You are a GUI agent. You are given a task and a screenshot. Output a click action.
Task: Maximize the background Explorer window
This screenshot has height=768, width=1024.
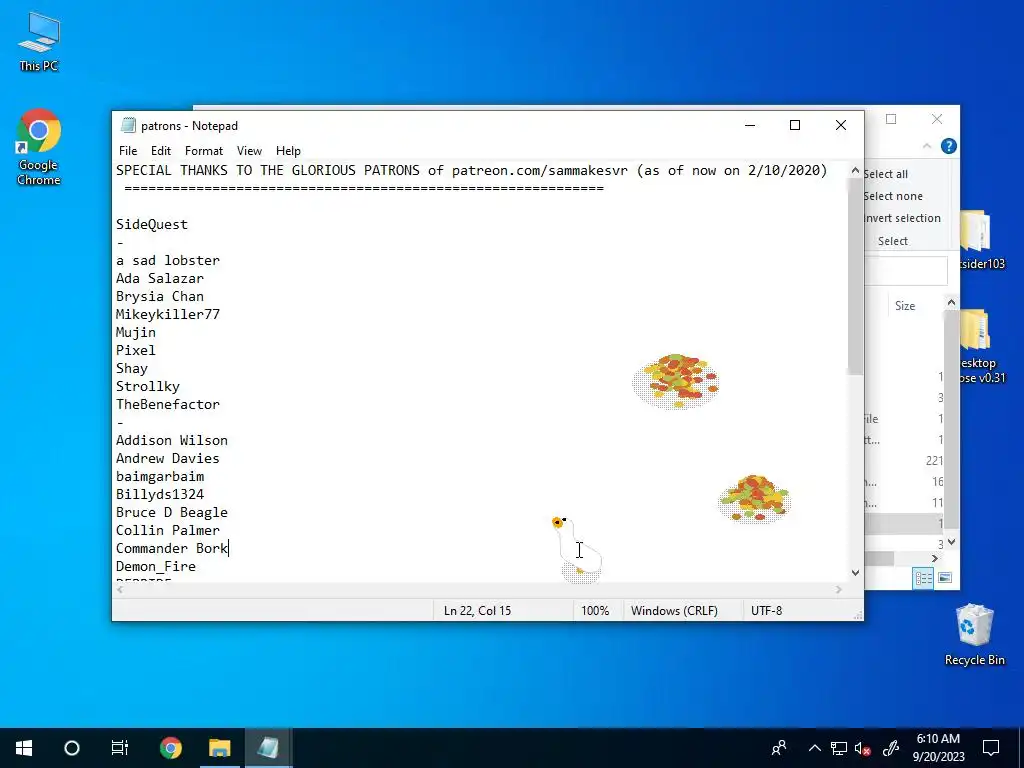click(x=891, y=119)
